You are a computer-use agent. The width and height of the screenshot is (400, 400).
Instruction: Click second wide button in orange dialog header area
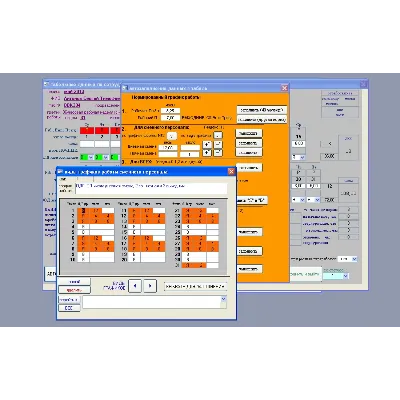coord(262,119)
